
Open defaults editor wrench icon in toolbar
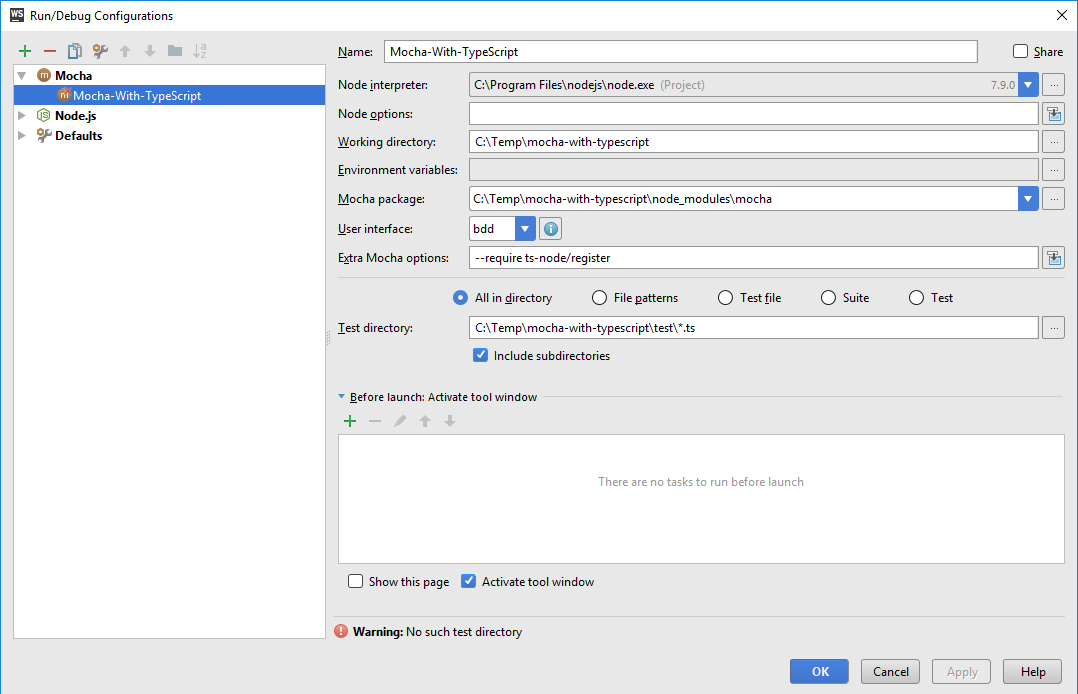tap(100, 51)
